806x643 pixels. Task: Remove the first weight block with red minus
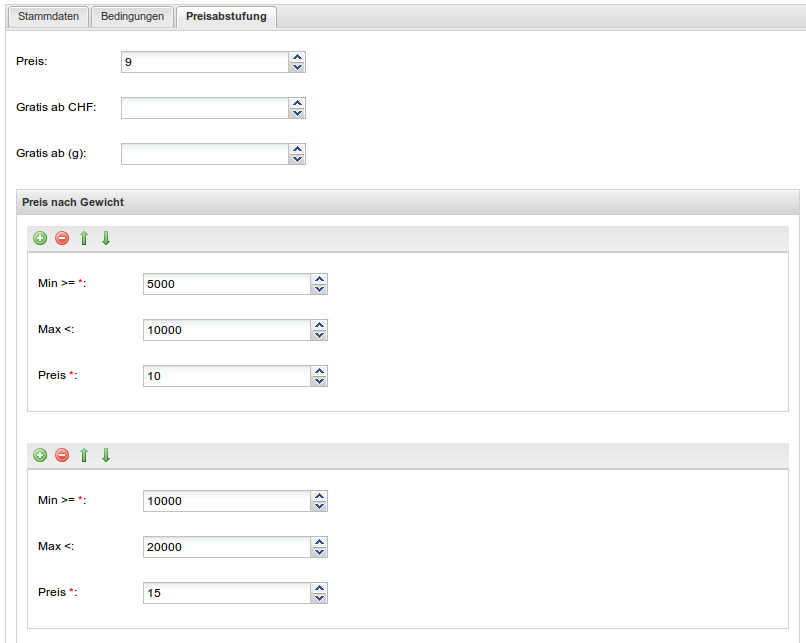coord(62,238)
